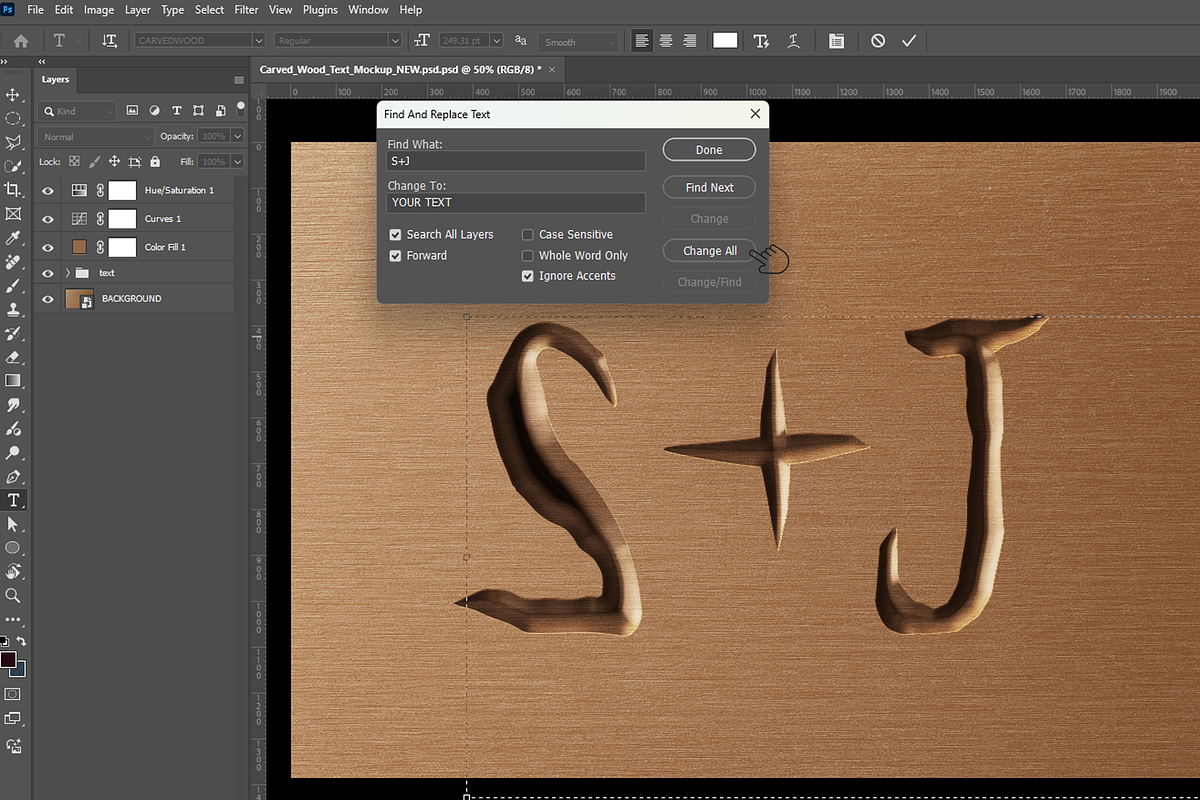Viewport: 1200px width, 800px height.
Task: Select the Crop tool
Action: (14, 190)
